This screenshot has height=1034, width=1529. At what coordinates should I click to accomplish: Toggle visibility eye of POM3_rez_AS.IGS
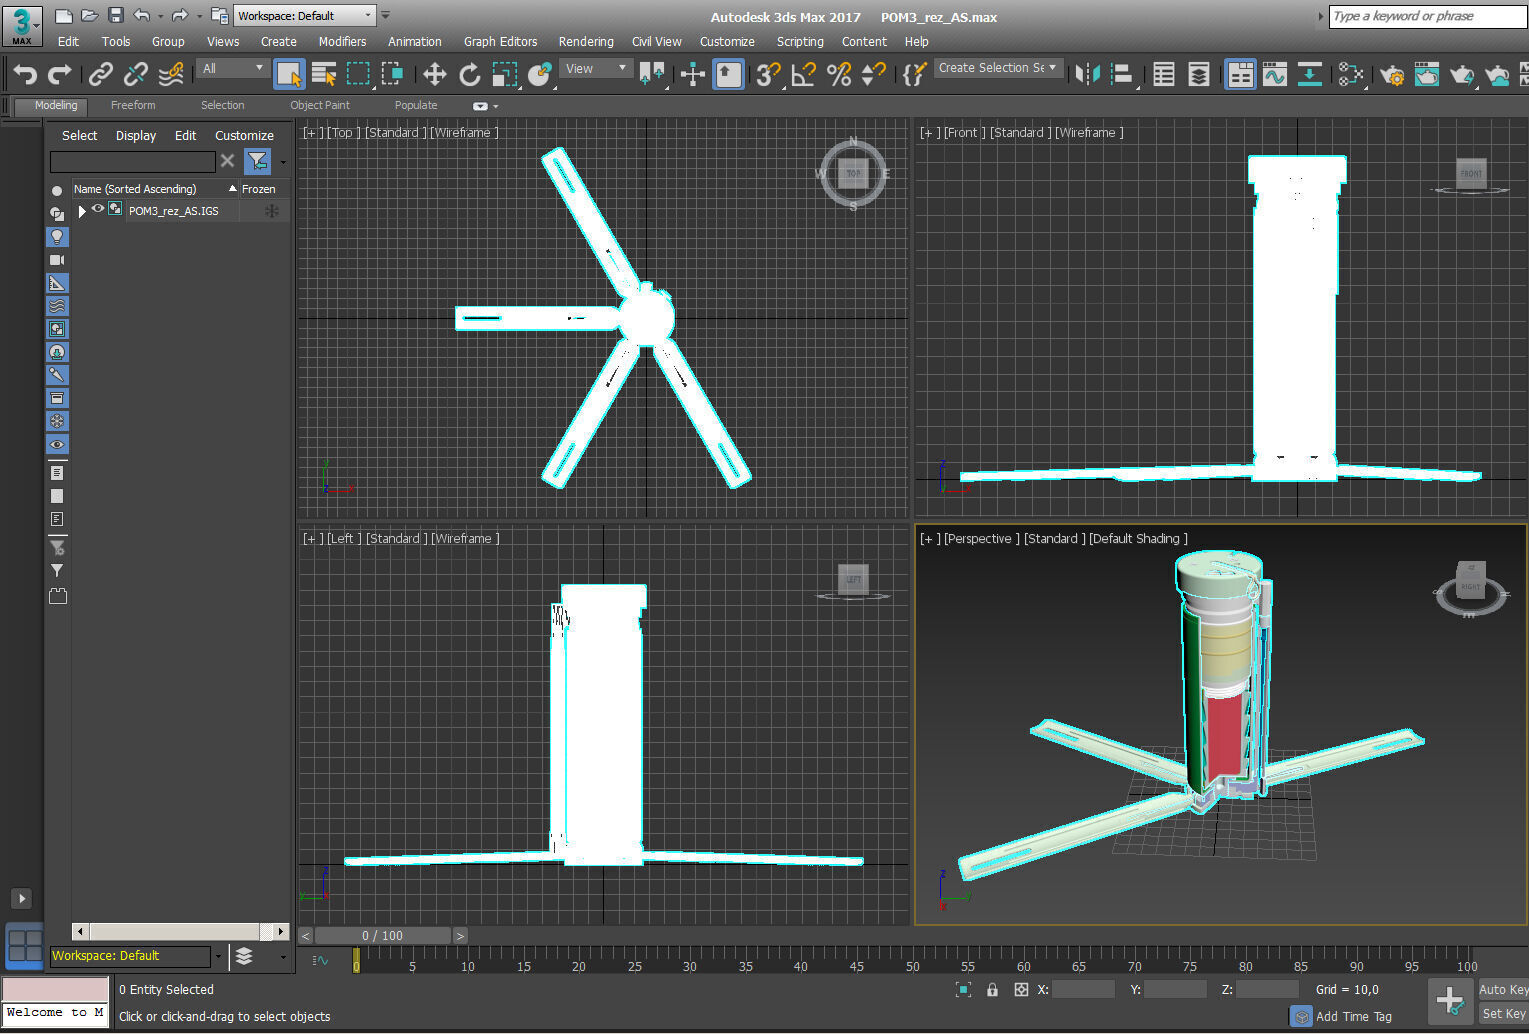[98, 210]
